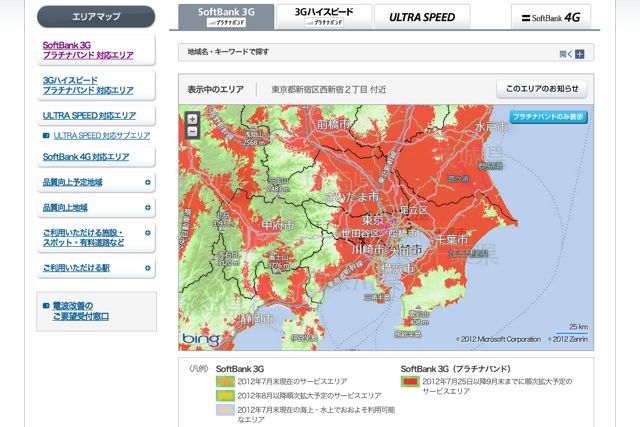The height and width of the screenshot is (427, 640).
Task: Click arrow icon beside ULTRA SPEED対応サブエリア
Action: (x=46, y=136)
